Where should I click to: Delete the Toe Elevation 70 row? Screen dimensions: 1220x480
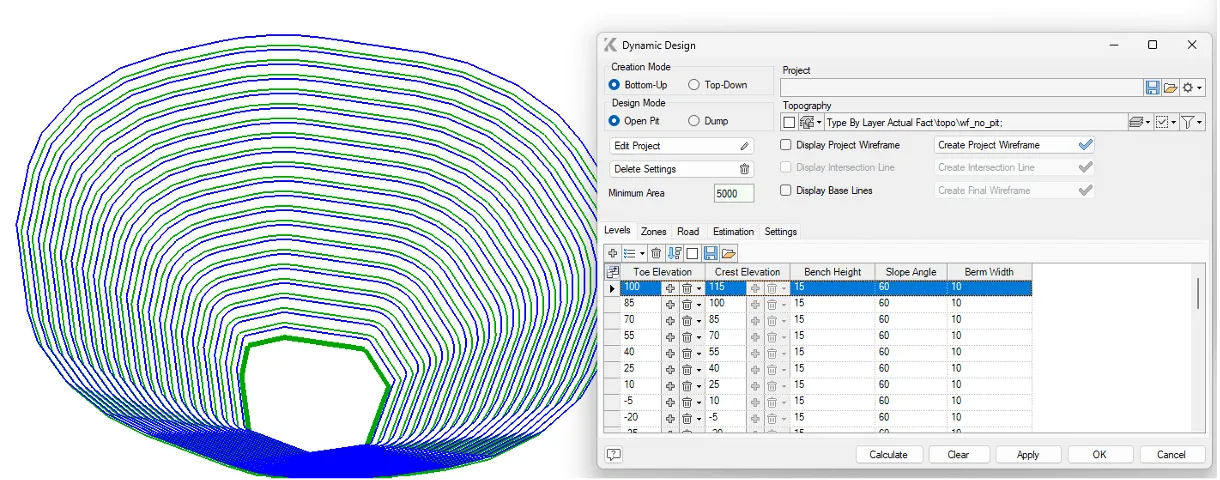[687, 320]
